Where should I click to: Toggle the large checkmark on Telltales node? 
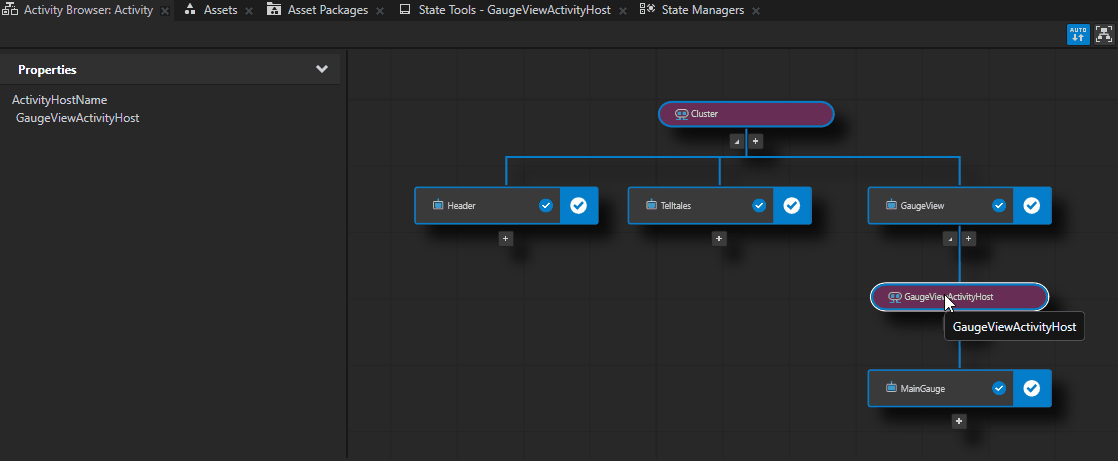791,205
